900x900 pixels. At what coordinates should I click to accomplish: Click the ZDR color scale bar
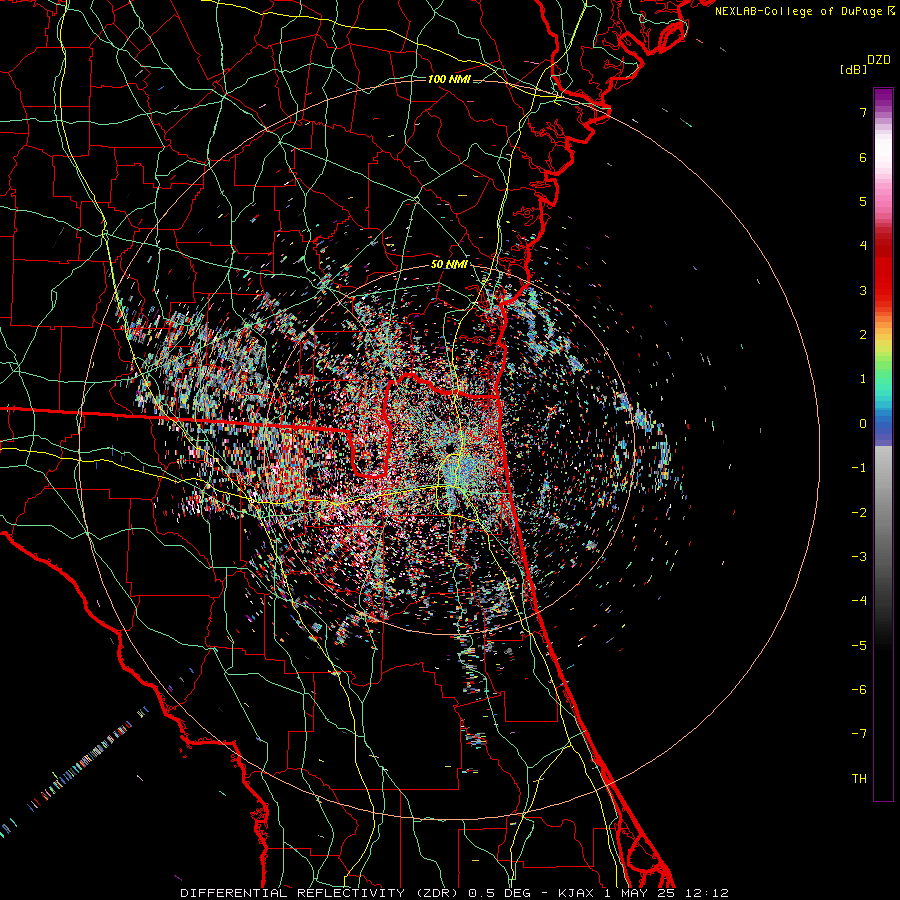pos(883,444)
